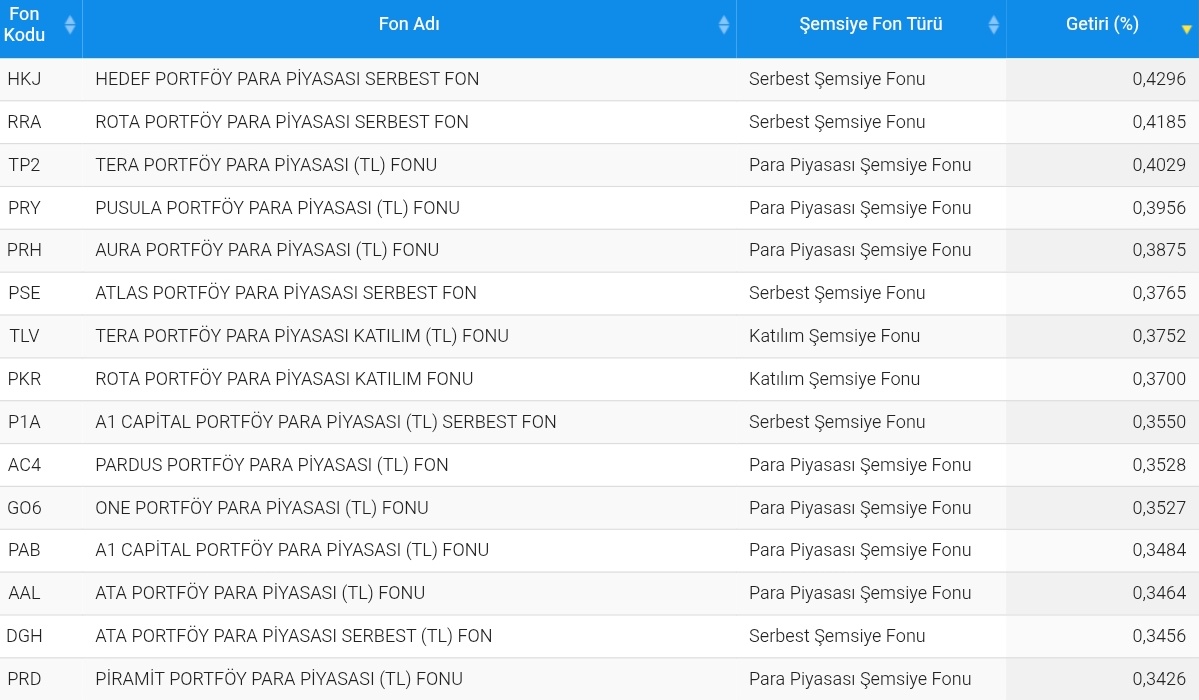Toggle Getiri (%) descending sort arrow

[x=1187, y=29]
